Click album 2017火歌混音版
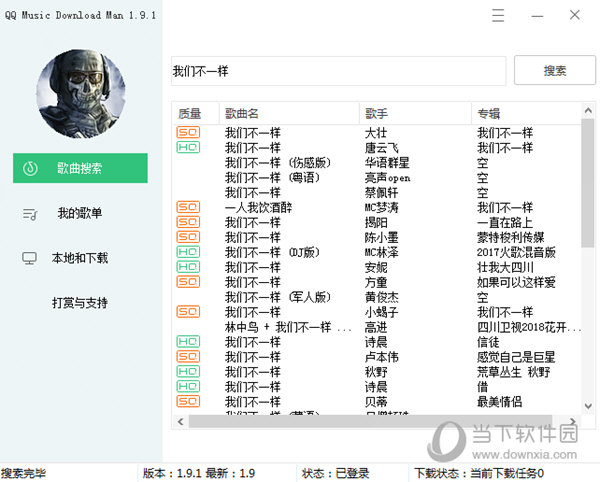This screenshot has height=482, width=600. [x=516, y=252]
